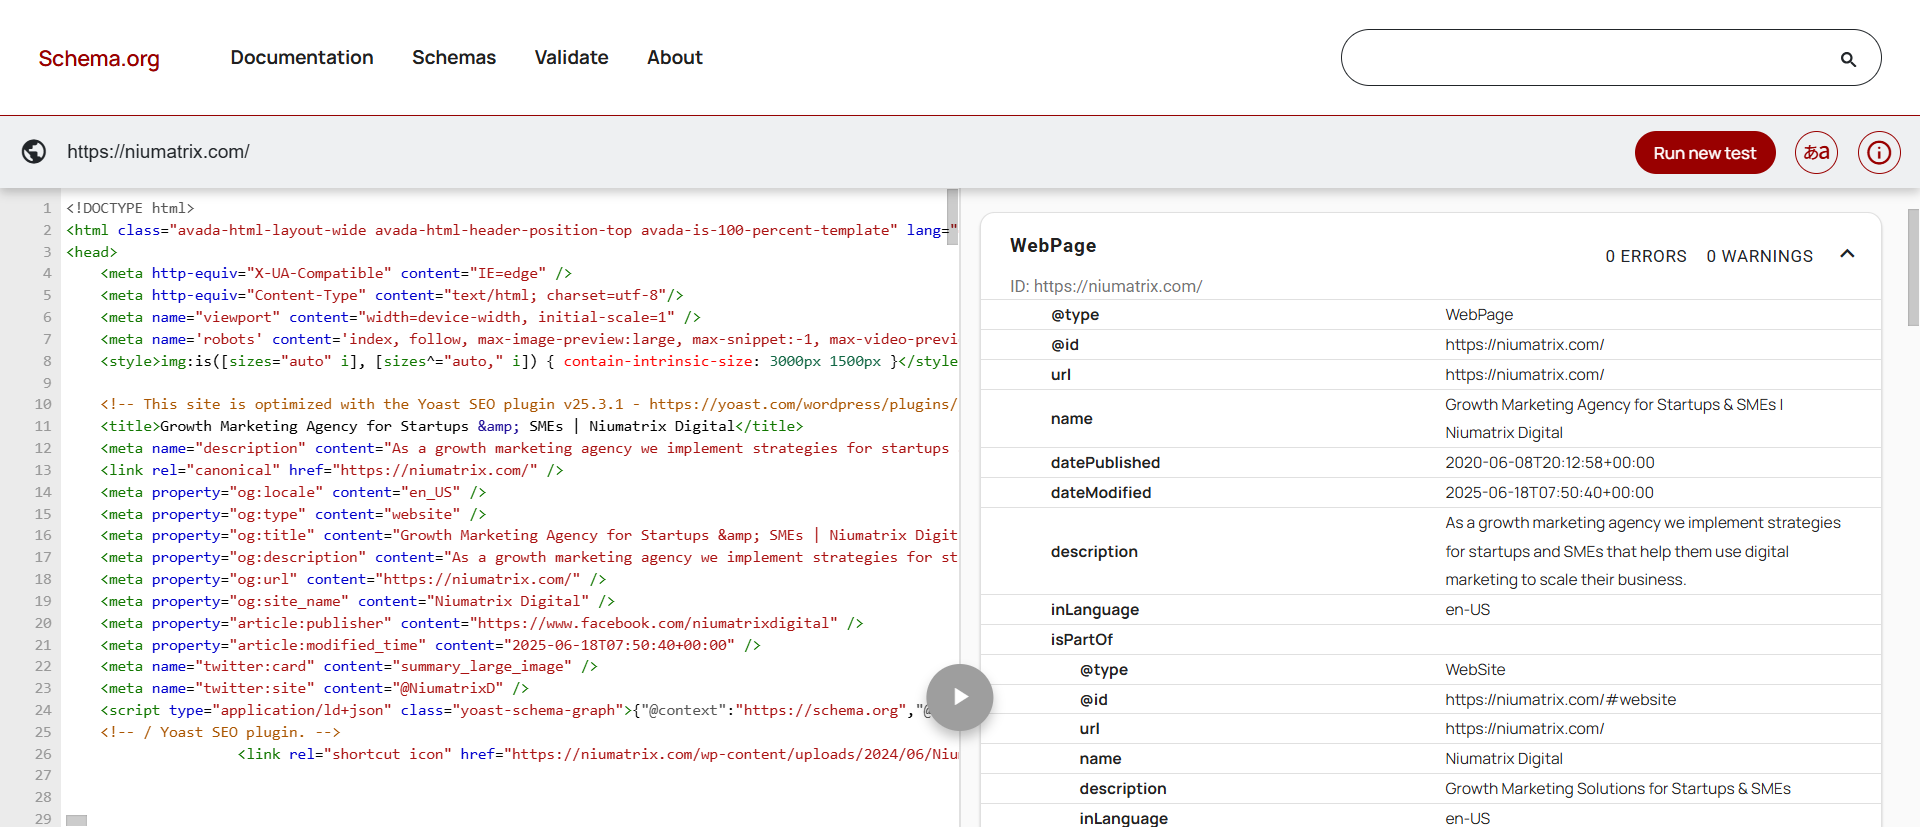Image resolution: width=1920 pixels, height=827 pixels.
Task: Click the 0 WARNINGS label
Action: (x=1759, y=257)
